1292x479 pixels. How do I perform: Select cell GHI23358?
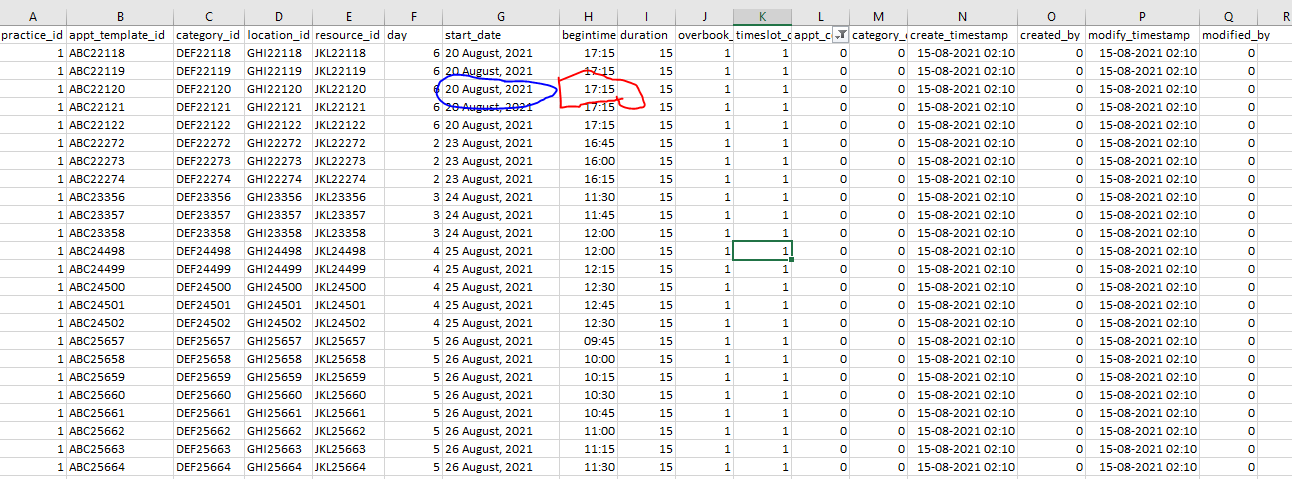coord(277,233)
